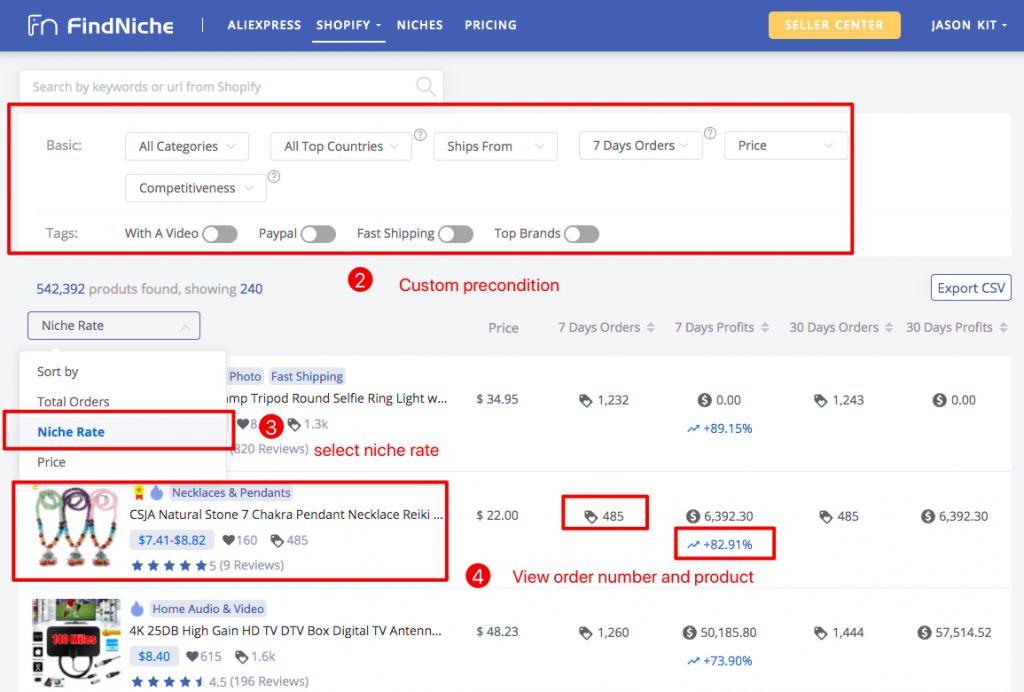Click tag icon next to 1,444 orders
This screenshot has width=1024, height=692.
(x=821, y=633)
